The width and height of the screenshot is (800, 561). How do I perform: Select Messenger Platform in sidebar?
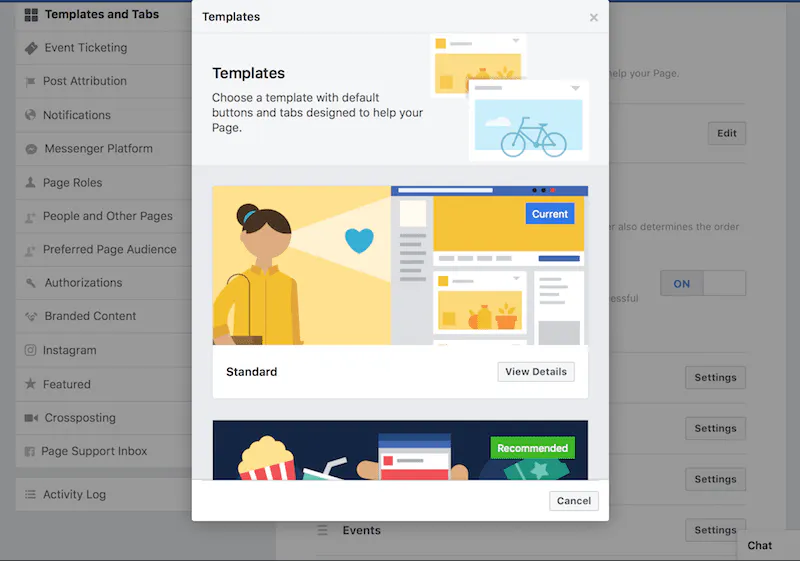point(104,149)
